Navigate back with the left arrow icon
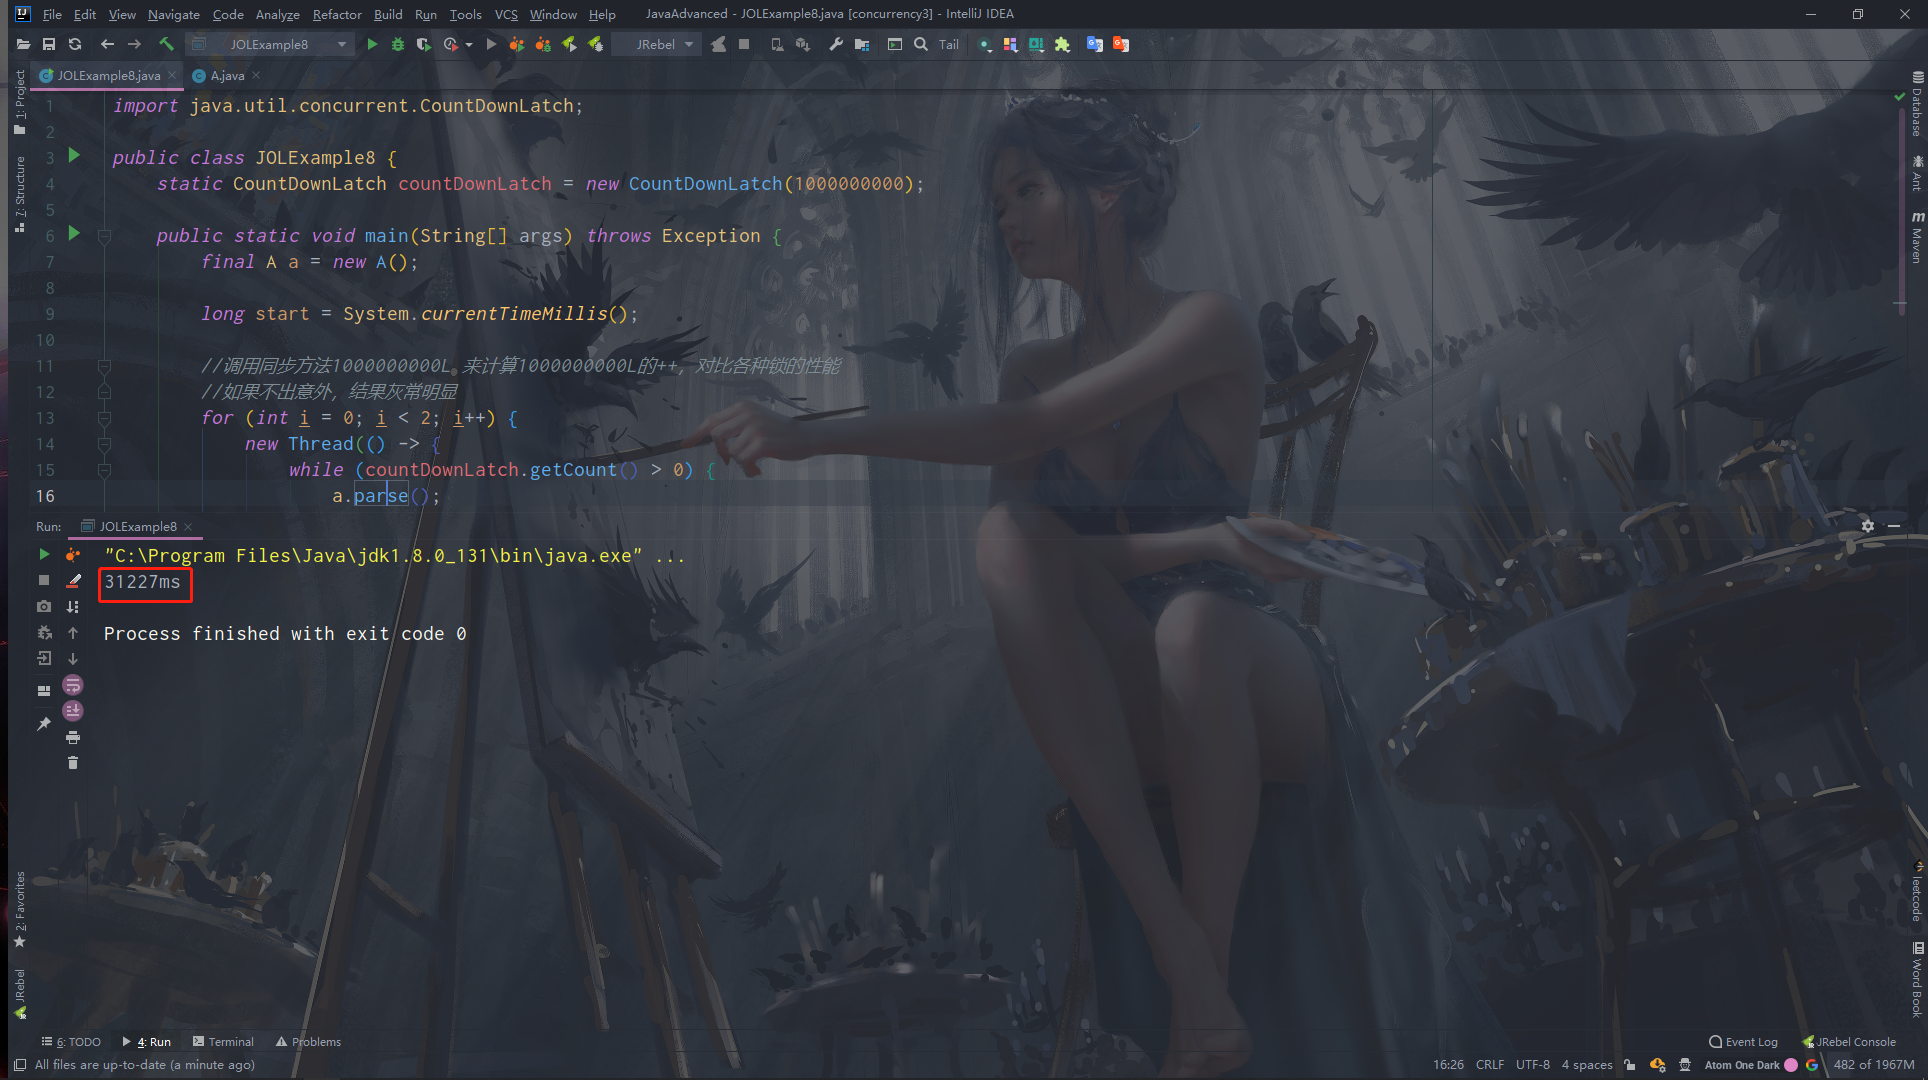The width and height of the screenshot is (1928, 1080). pos(107,44)
